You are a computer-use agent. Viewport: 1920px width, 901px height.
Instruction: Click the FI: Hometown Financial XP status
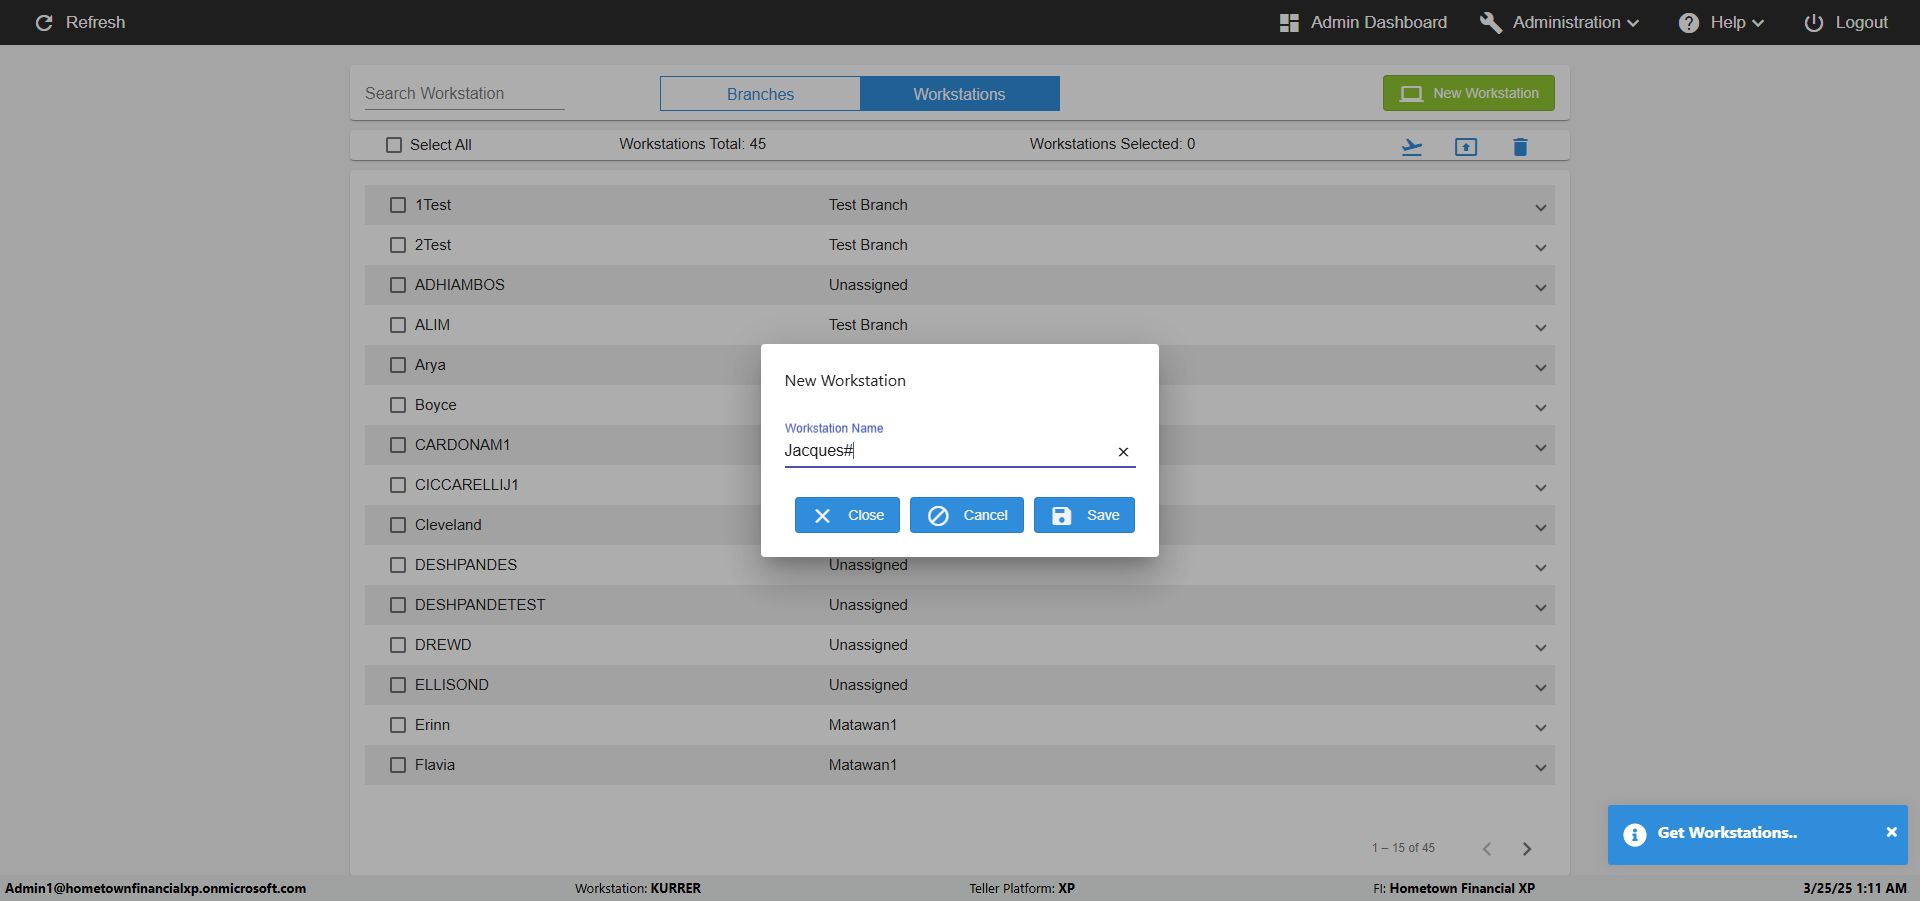[1454, 888]
